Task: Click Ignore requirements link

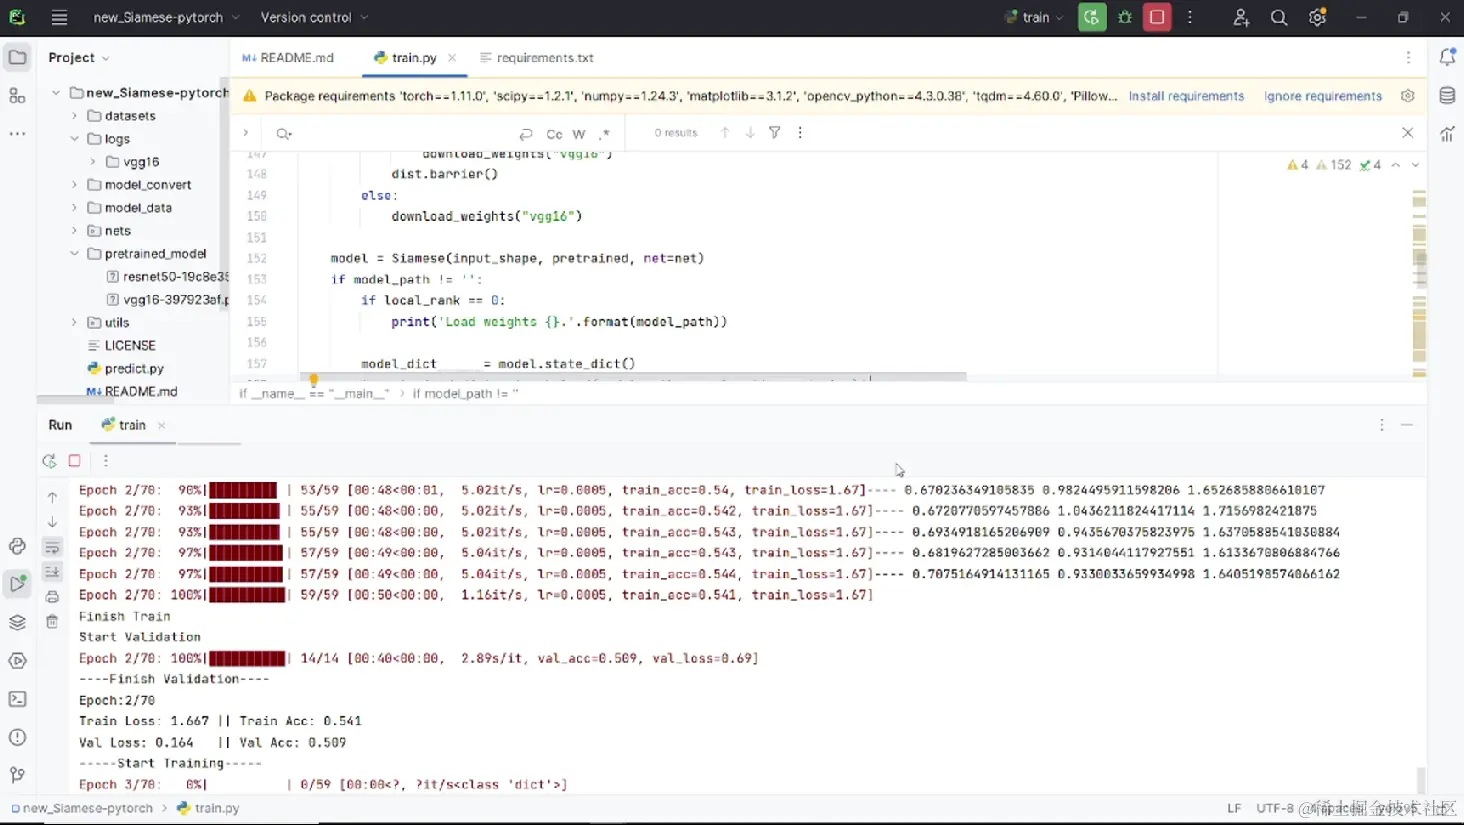Action: (x=1323, y=96)
